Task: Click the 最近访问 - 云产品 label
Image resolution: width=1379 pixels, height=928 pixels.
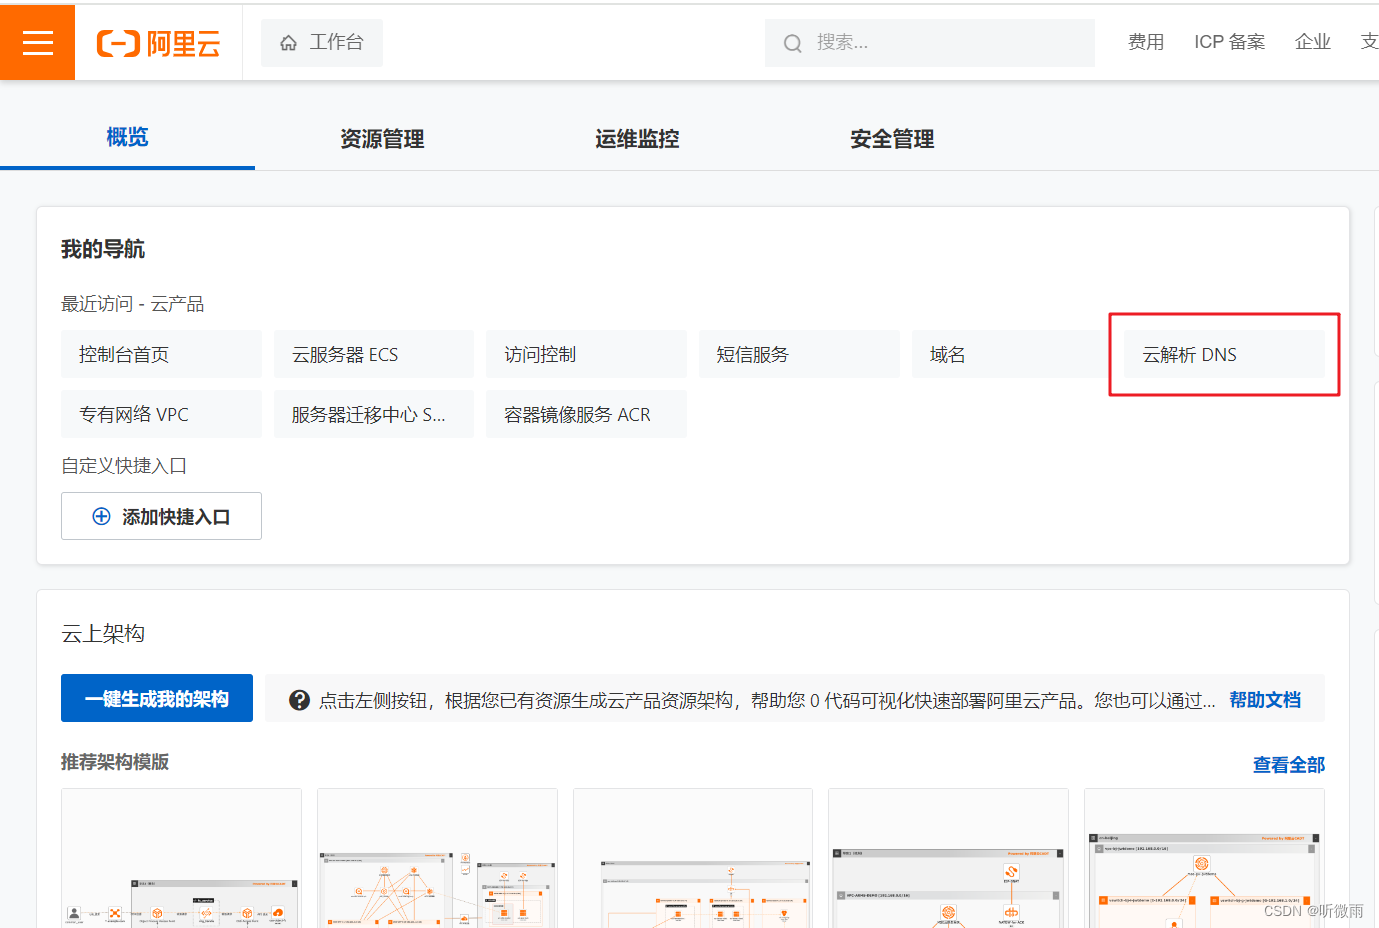Action: click(132, 303)
